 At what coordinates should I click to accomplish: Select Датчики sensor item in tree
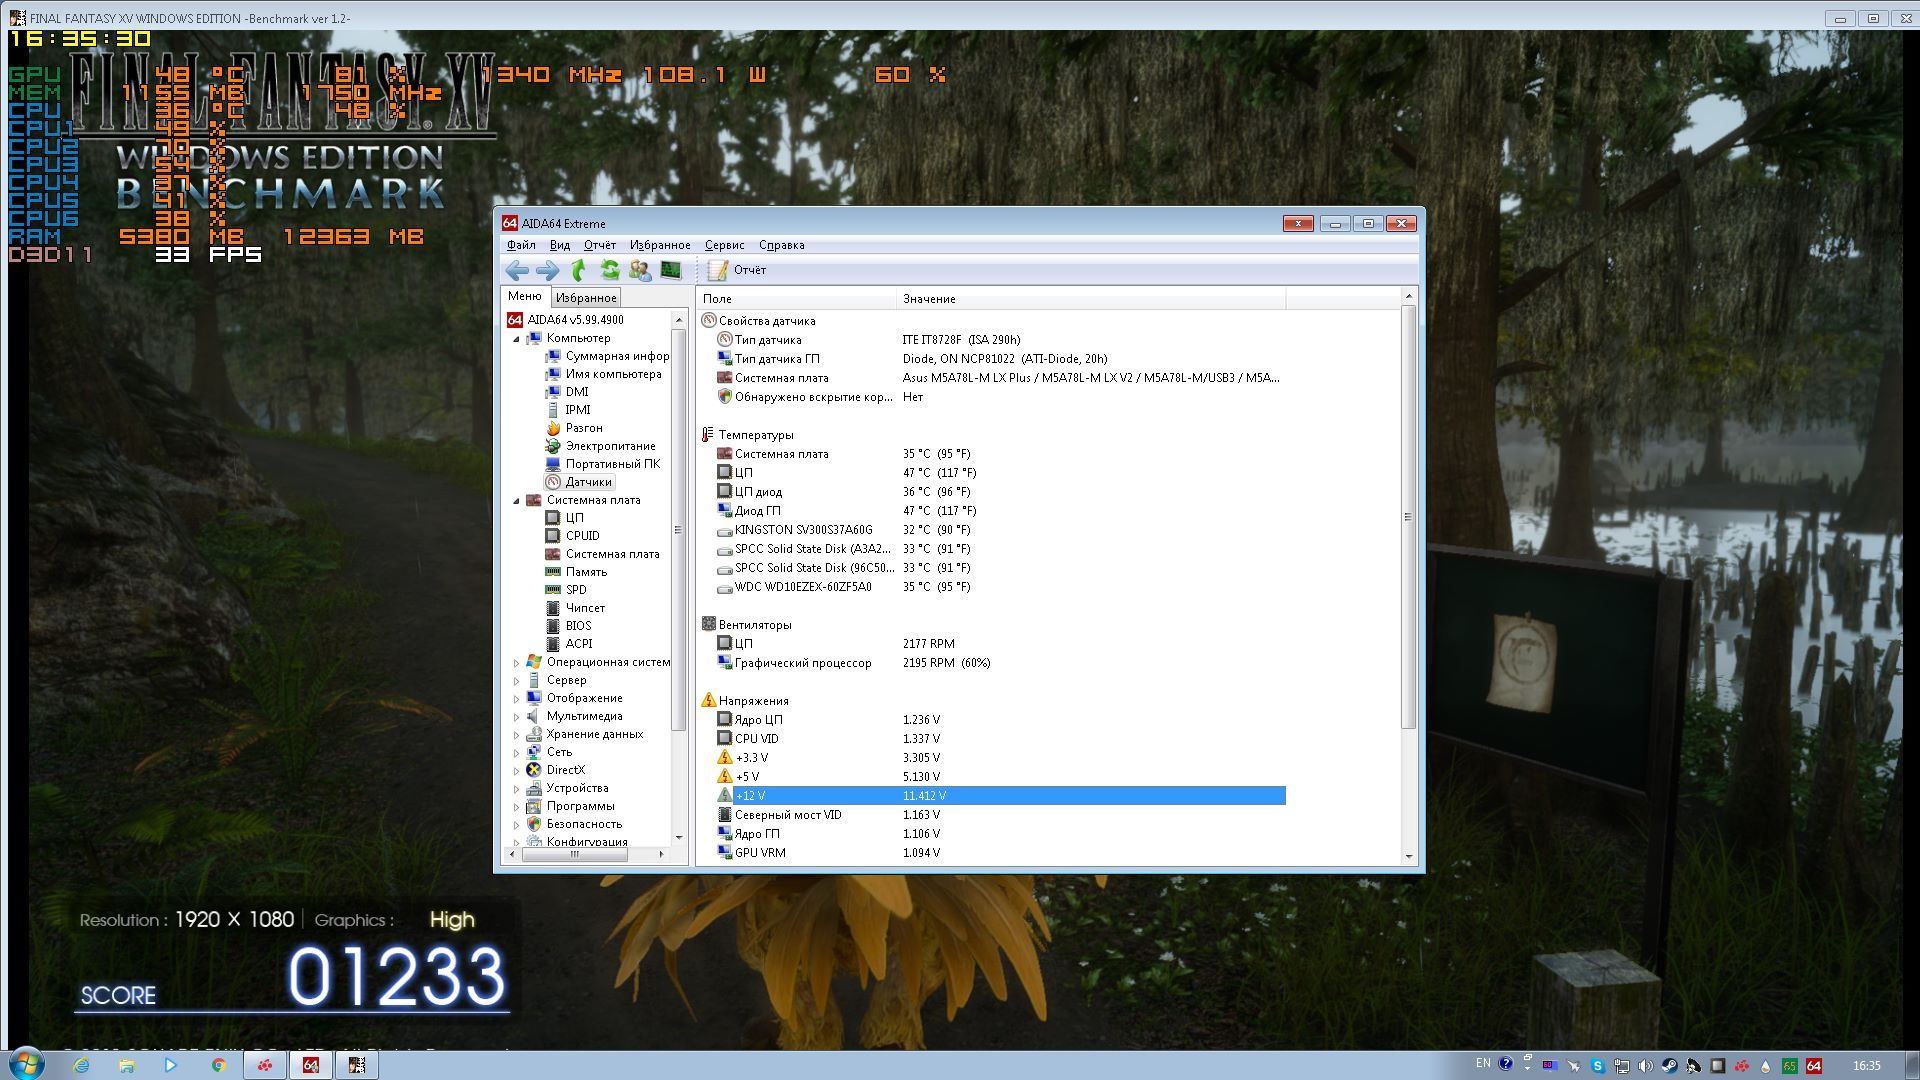[x=588, y=482]
